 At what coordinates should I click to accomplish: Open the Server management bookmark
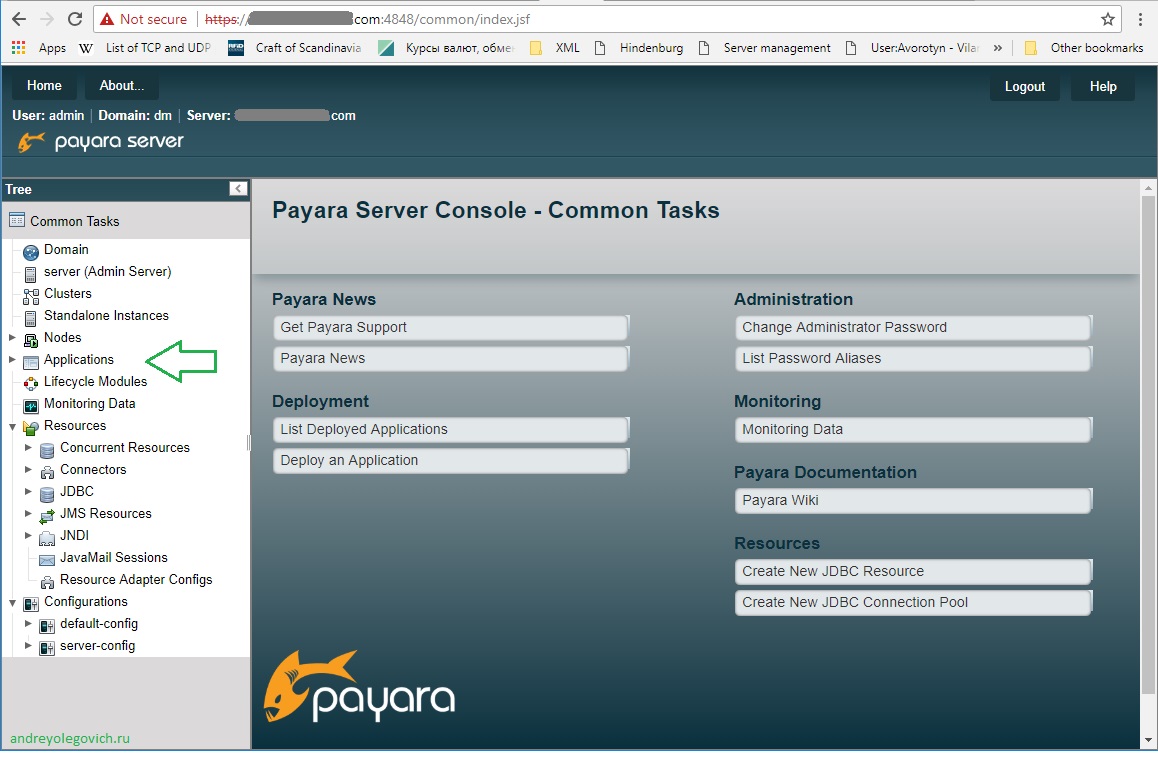[x=764, y=48]
